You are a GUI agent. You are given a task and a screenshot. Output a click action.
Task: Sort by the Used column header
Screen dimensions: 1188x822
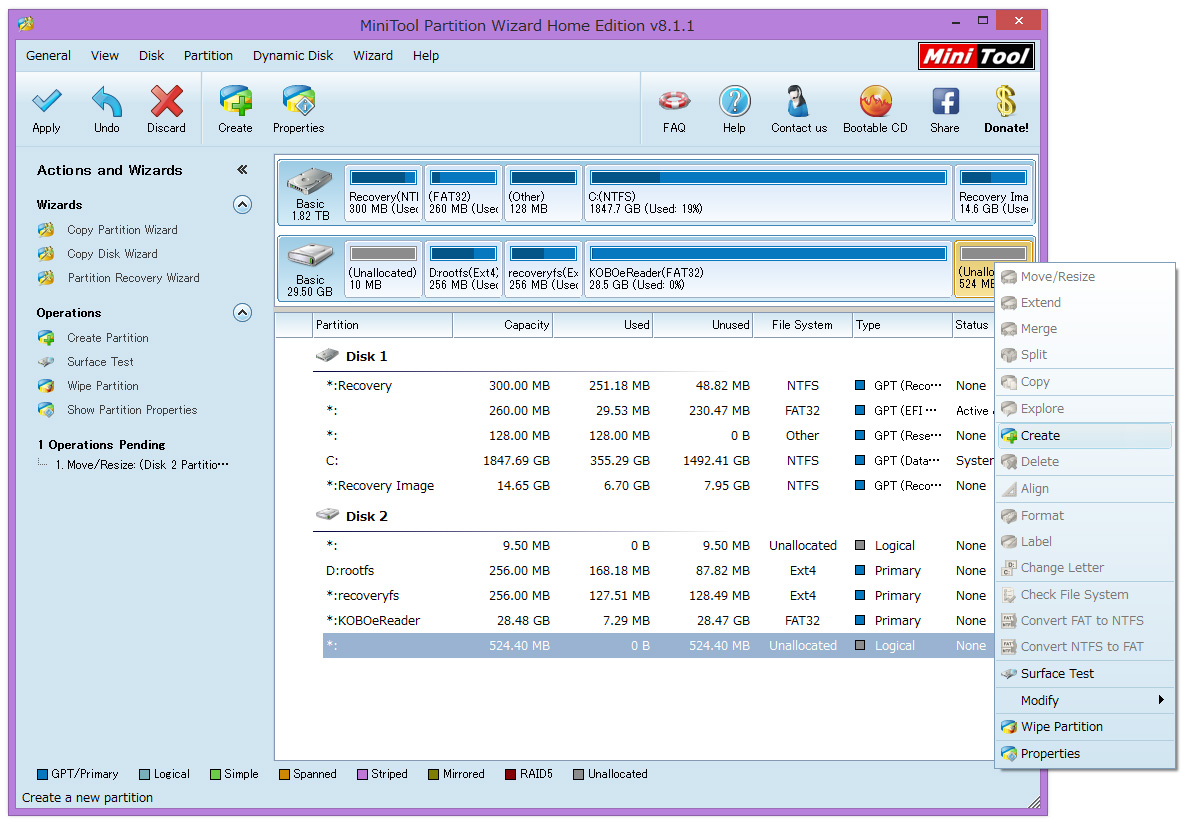click(x=603, y=325)
